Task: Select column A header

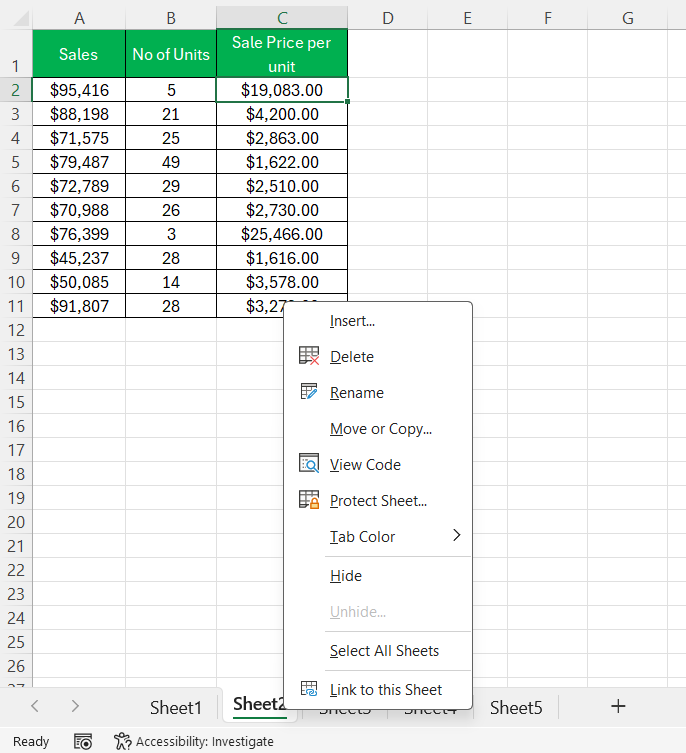Action: pyautogui.click(x=79, y=18)
